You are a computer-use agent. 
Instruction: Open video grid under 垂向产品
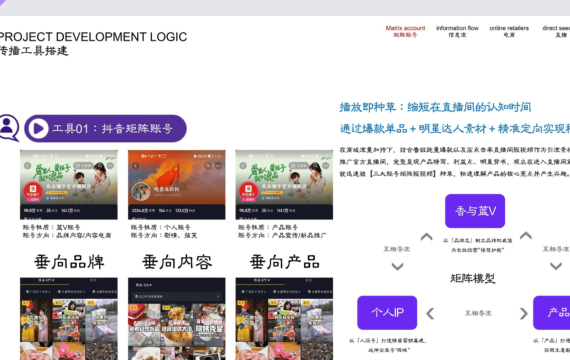coord(284,319)
